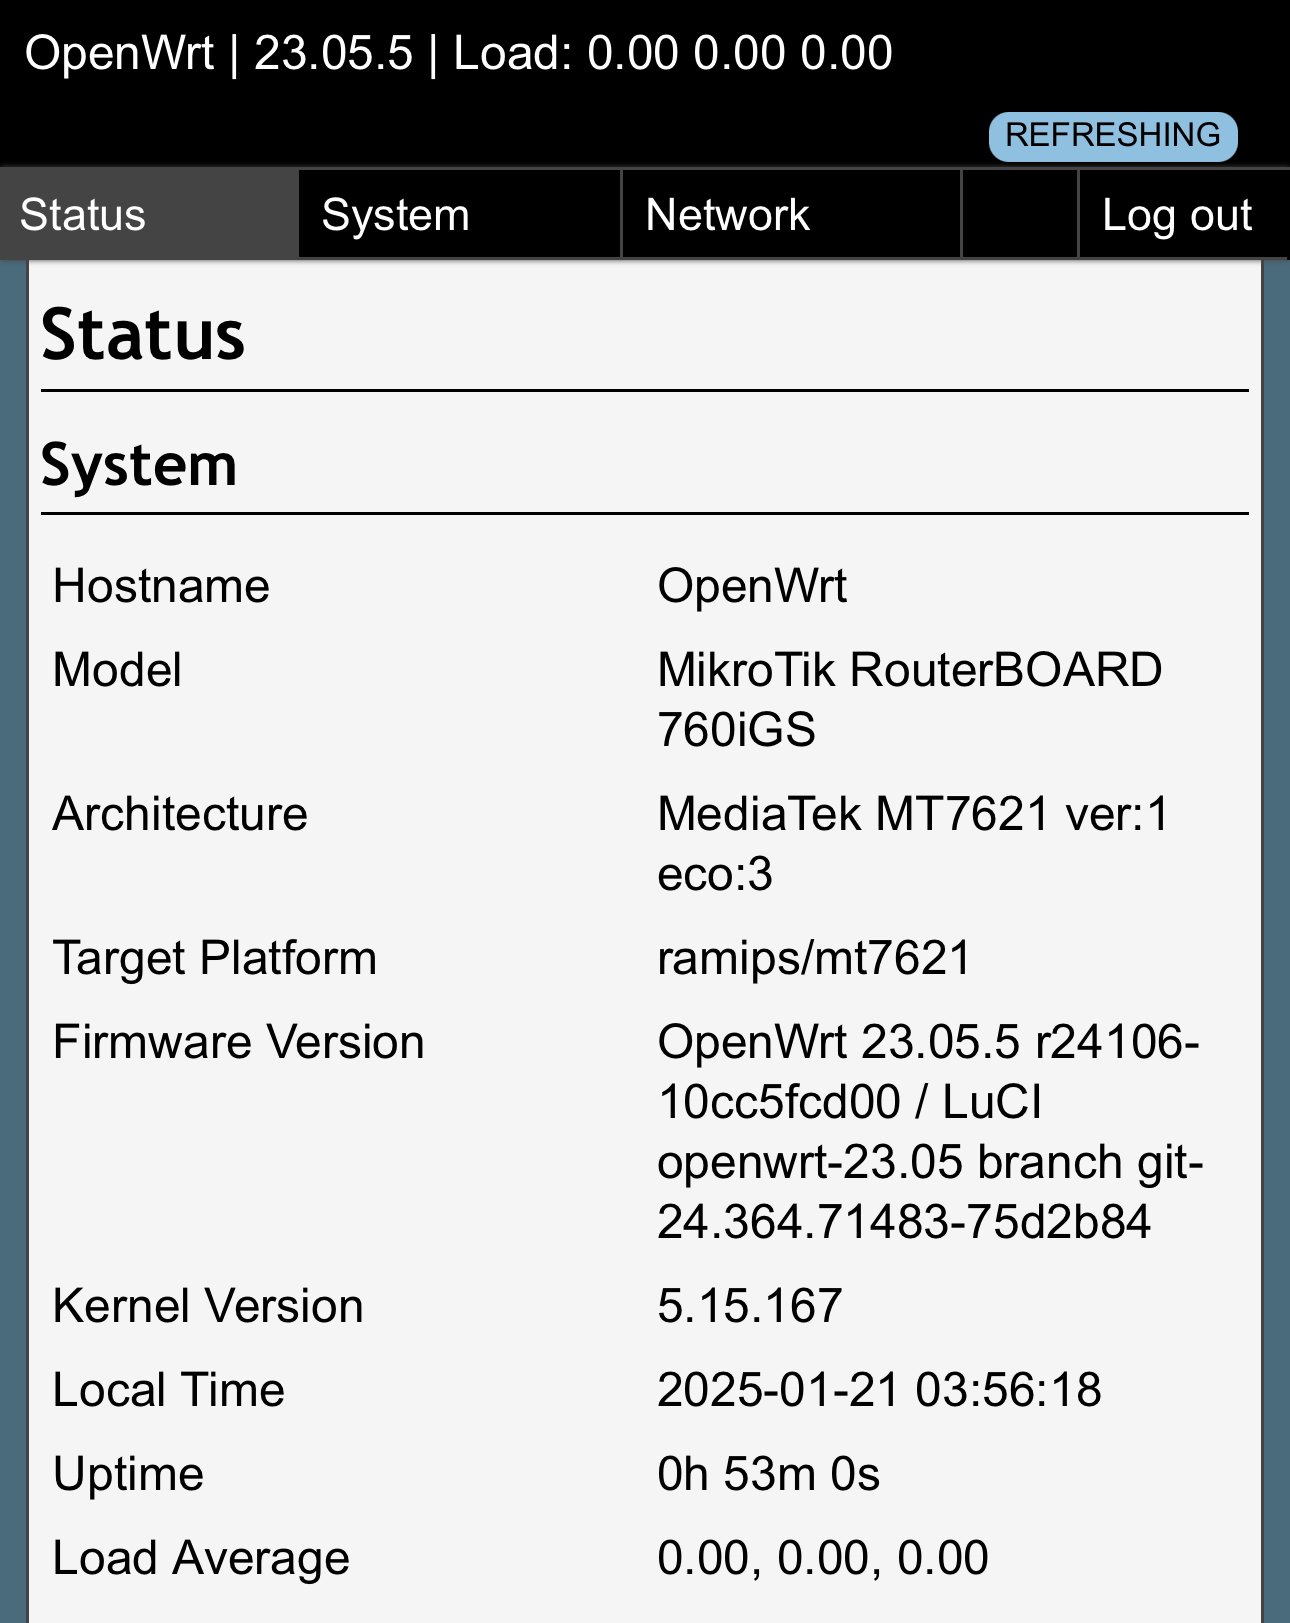Open the System menu tab
This screenshot has height=1623, width=1290.
click(x=460, y=215)
